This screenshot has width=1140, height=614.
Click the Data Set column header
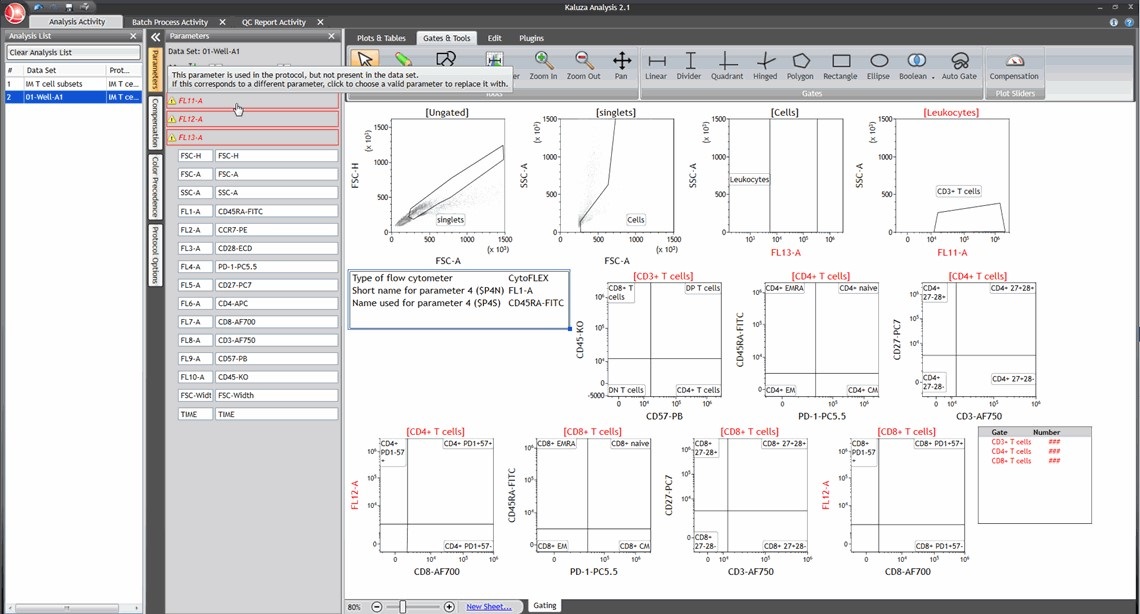click(64, 70)
